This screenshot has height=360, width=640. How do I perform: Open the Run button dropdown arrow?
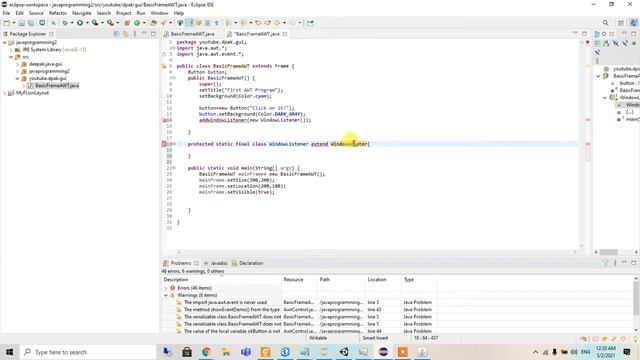point(87,23)
